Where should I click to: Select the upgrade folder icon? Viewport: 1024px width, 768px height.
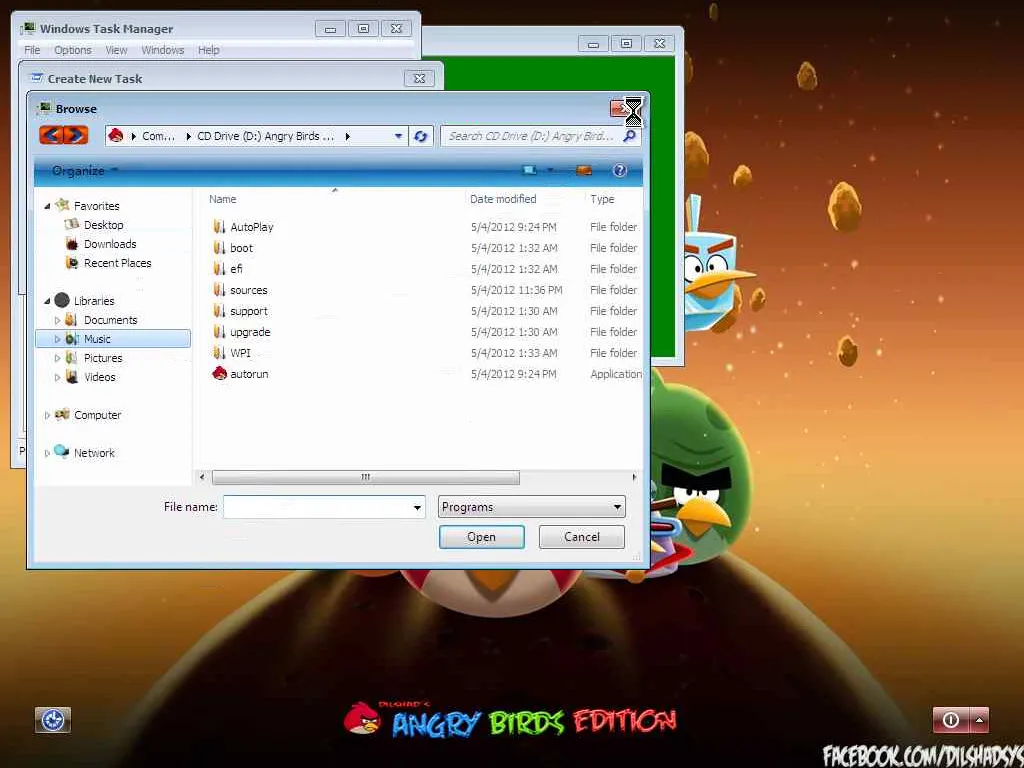(219, 332)
